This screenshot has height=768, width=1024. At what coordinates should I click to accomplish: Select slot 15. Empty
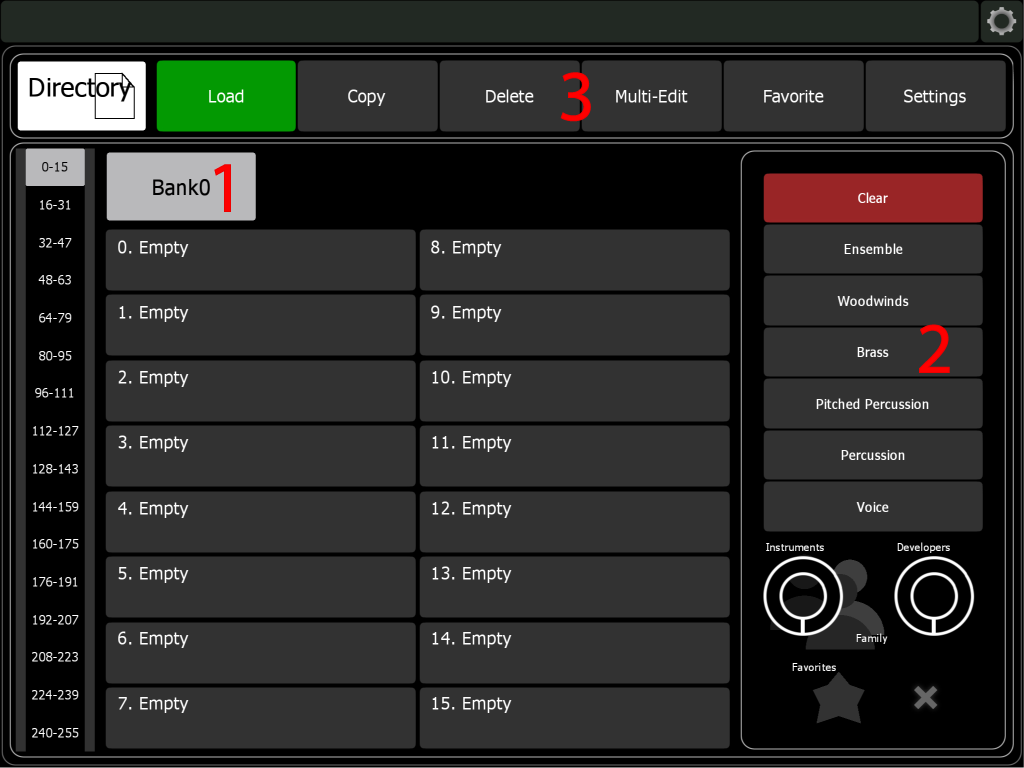pos(575,718)
